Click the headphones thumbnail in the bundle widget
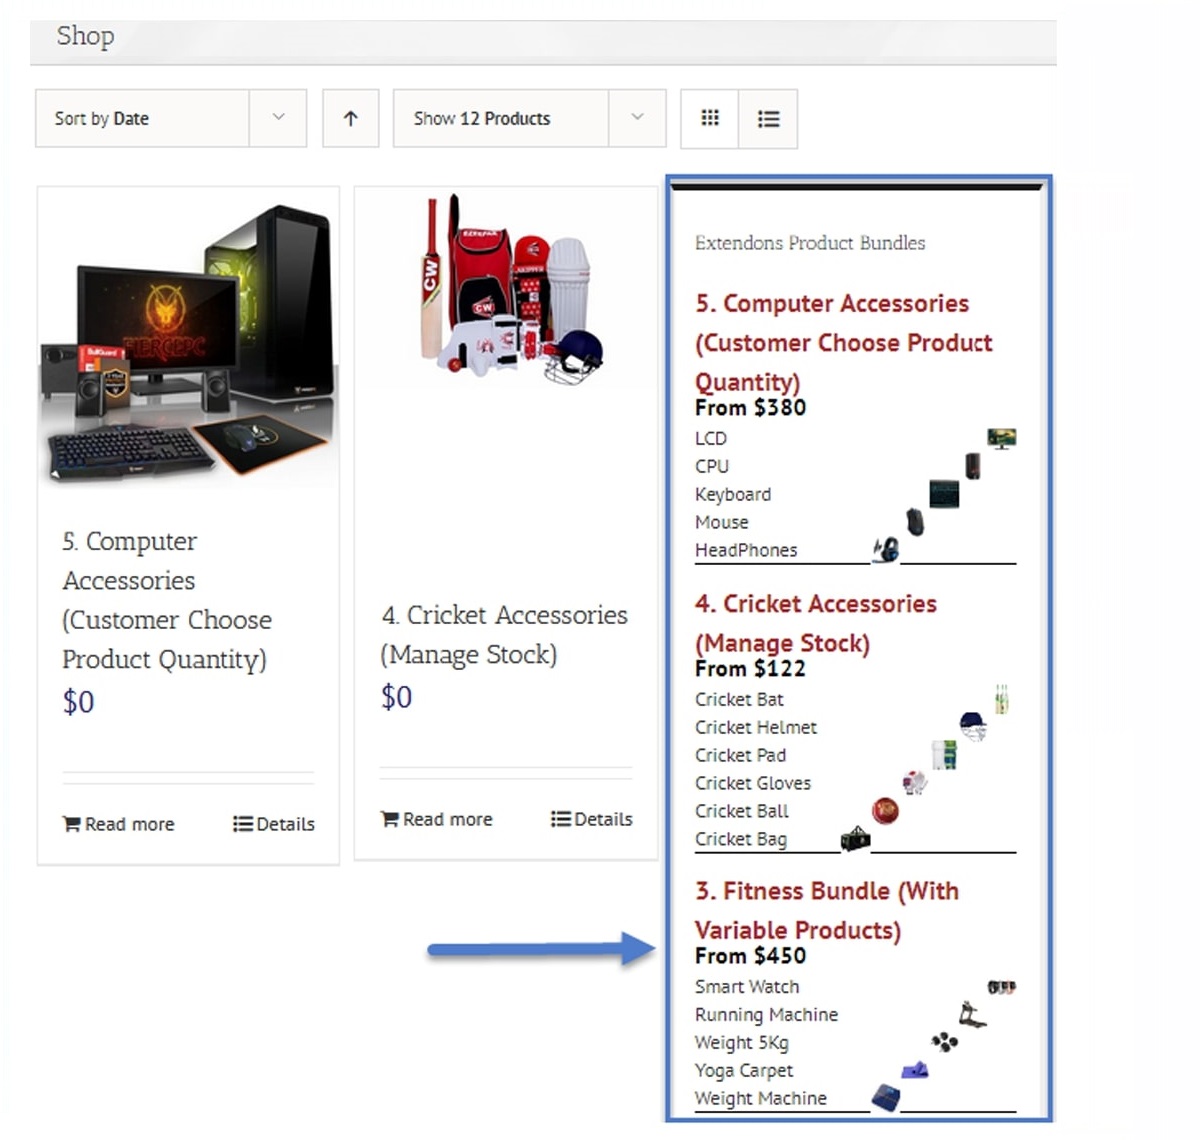Screen dimensions: 1200x1140 [886, 550]
